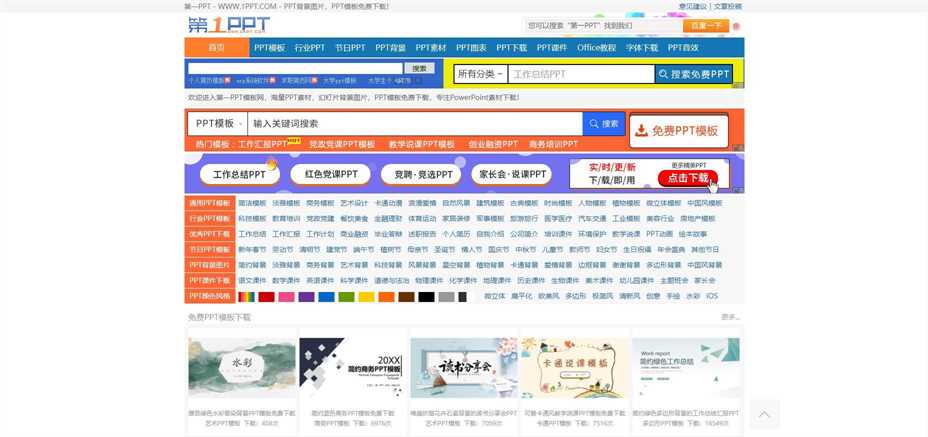
Task: Open the 水彩 watercolor template thumbnail
Action: pos(242,366)
